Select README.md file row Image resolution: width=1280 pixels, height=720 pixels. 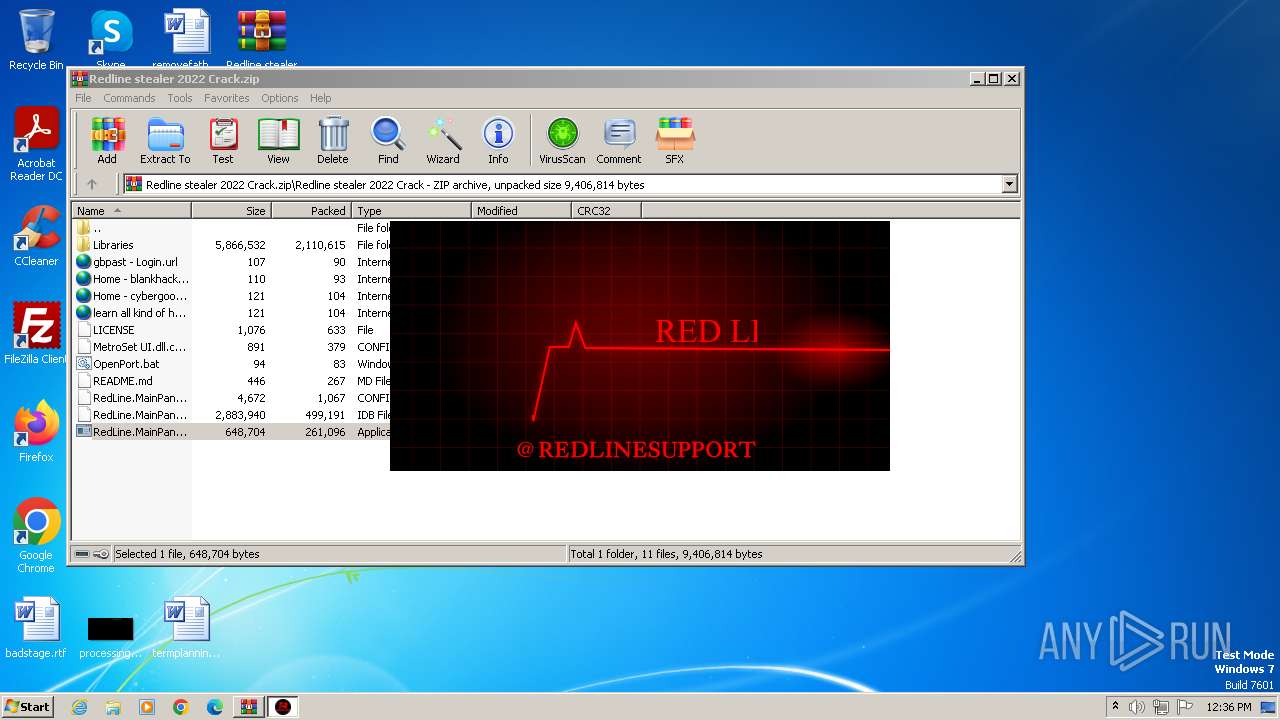tap(232, 381)
